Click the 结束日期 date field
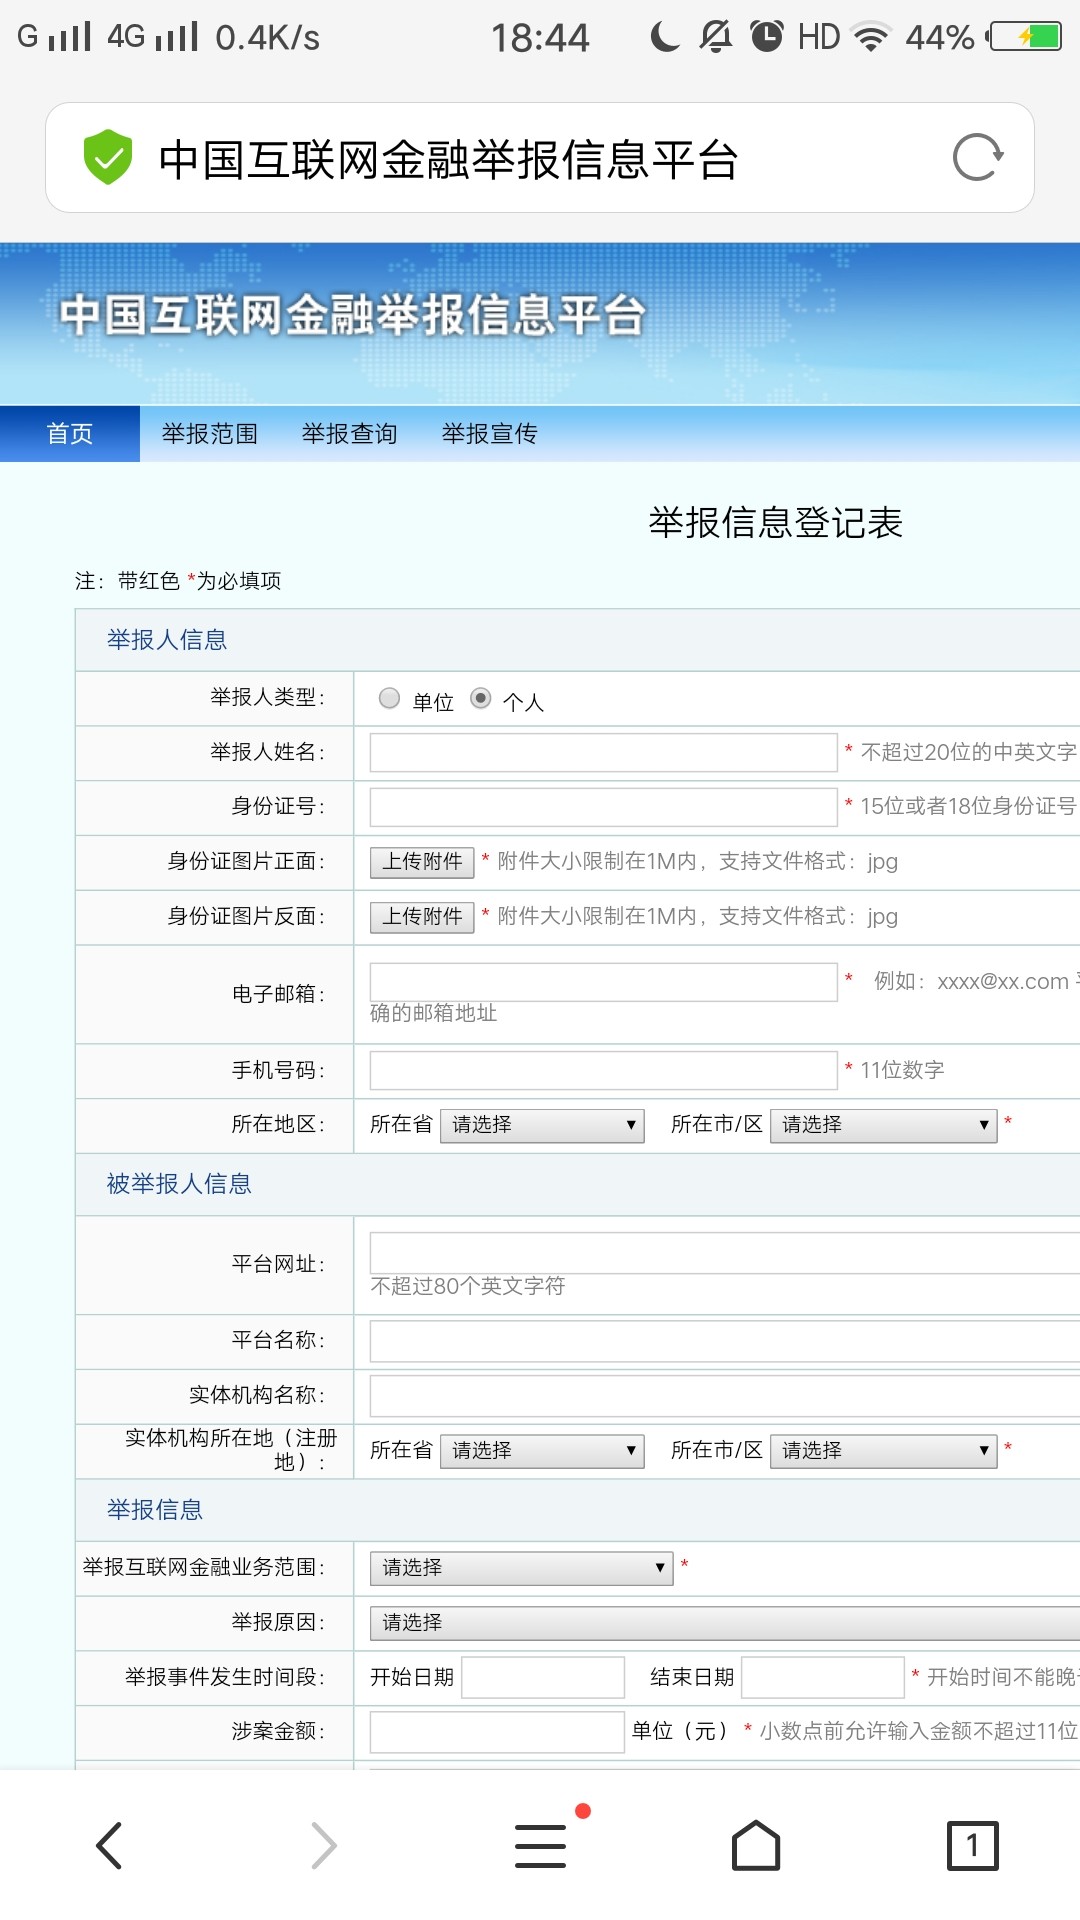 tap(823, 1677)
